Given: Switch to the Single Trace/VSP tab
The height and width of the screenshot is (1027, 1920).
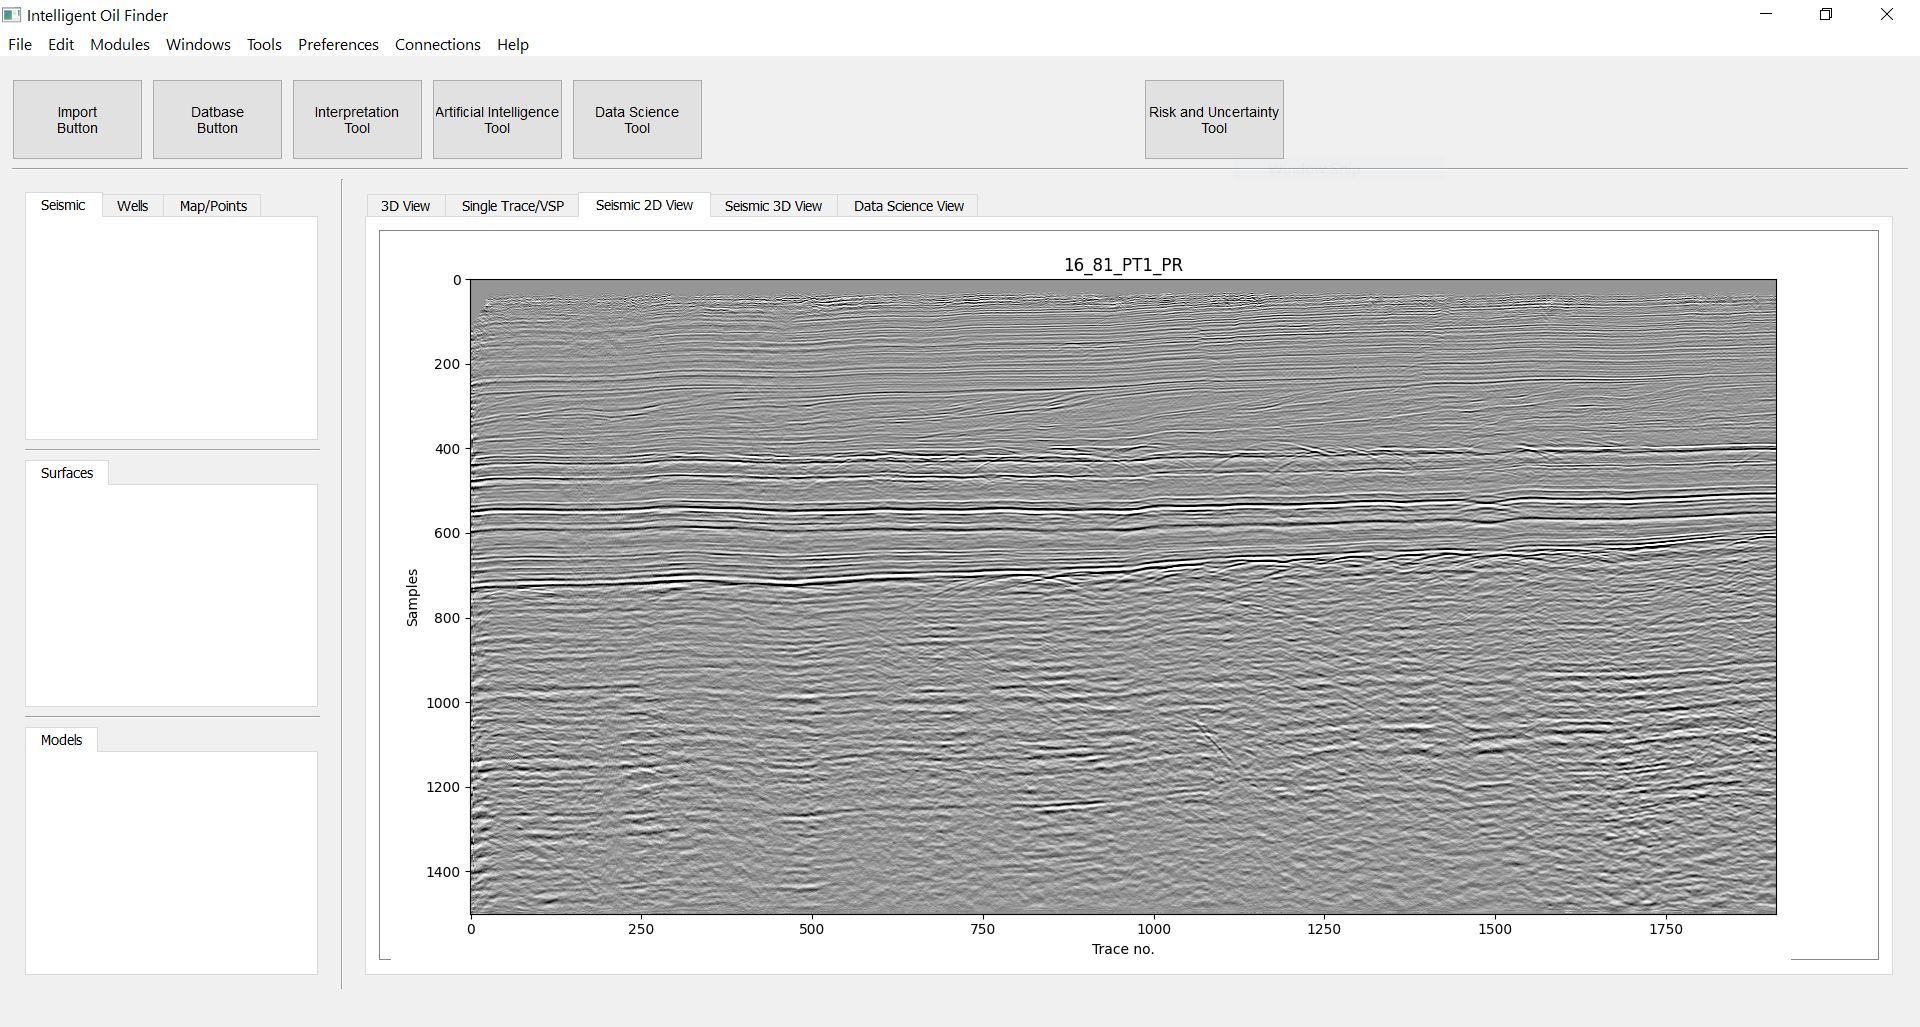Looking at the screenshot, I should click(513, 206).
